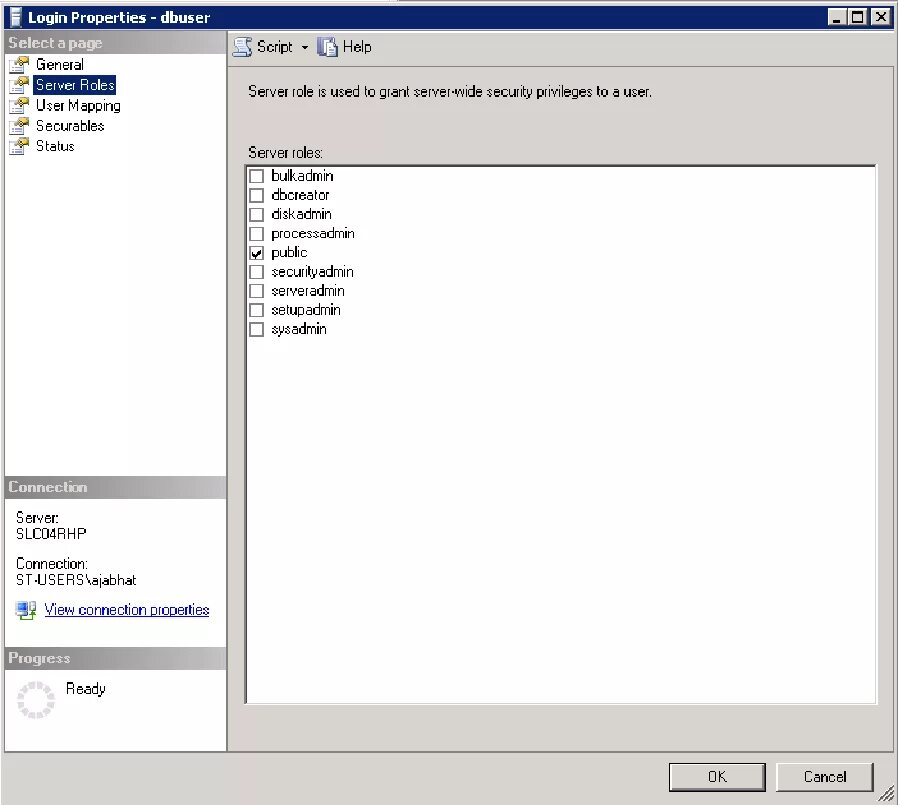Enable the setupadmin role checkbox

pyautogui.click(x=257, y=310)
